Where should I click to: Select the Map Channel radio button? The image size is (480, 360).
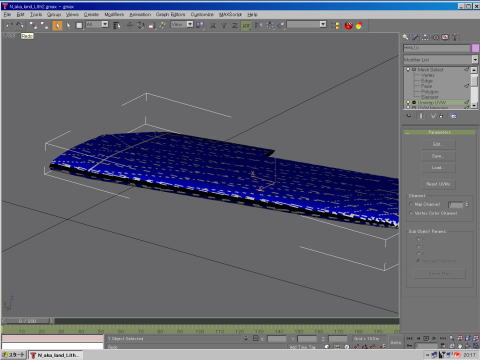click(411, 204)
